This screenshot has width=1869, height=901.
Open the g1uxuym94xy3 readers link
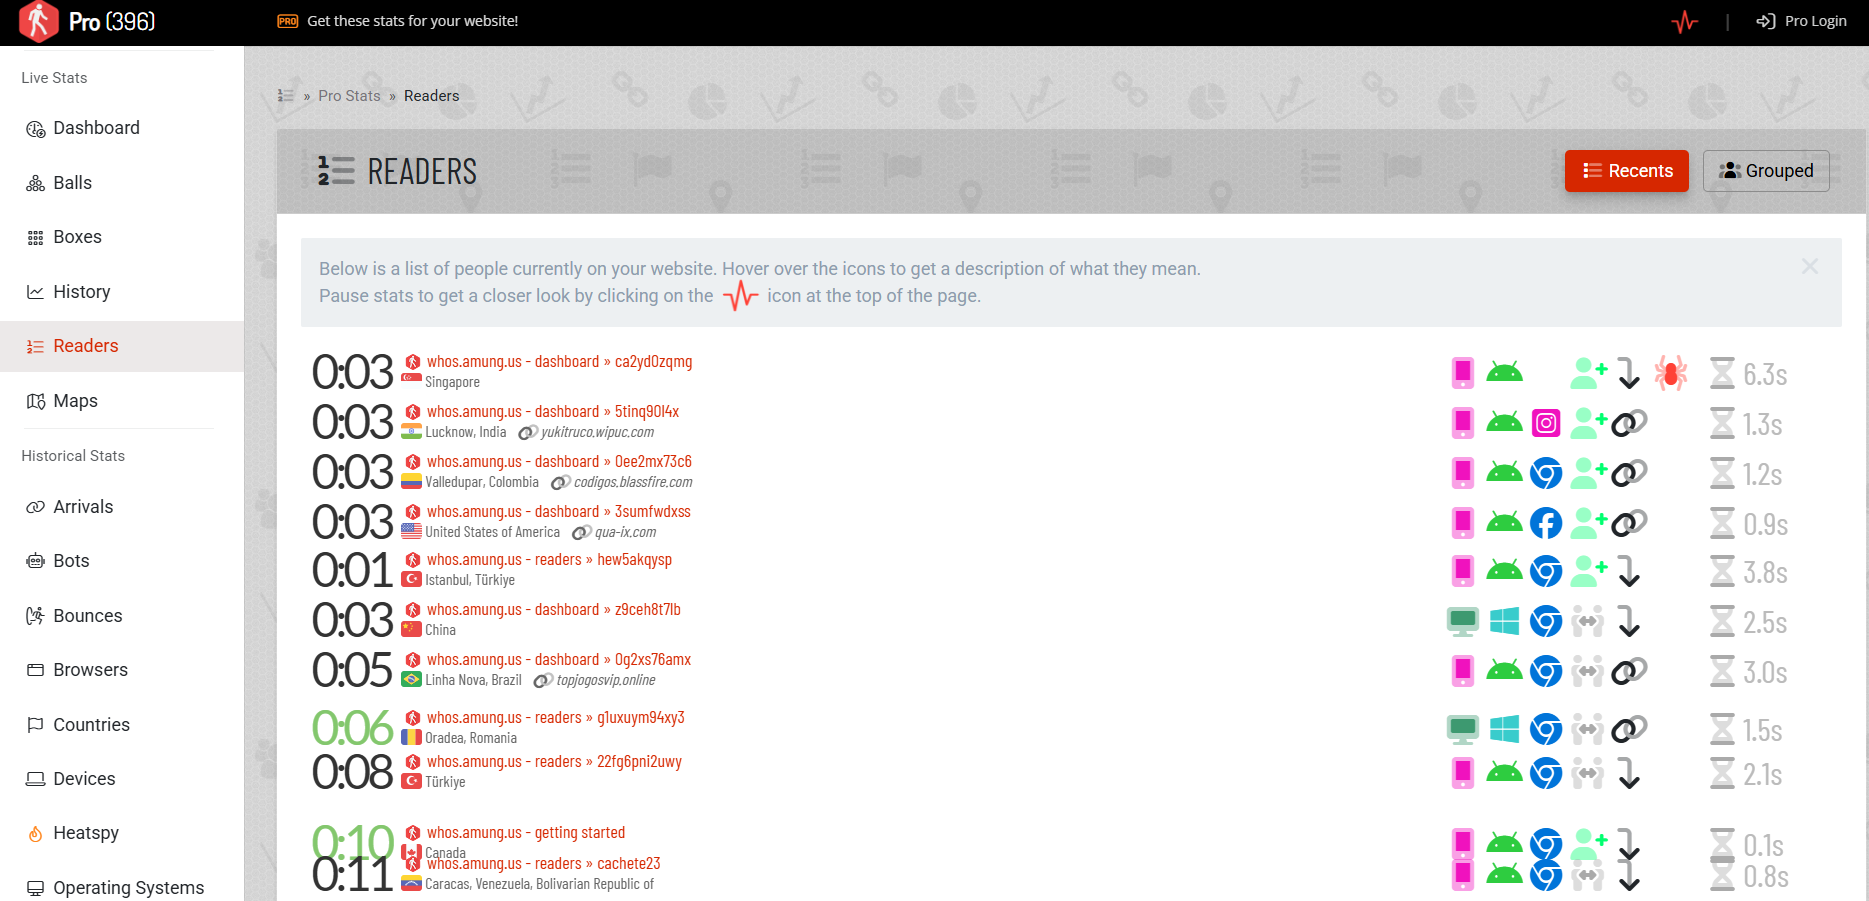(x=556, y=718)
